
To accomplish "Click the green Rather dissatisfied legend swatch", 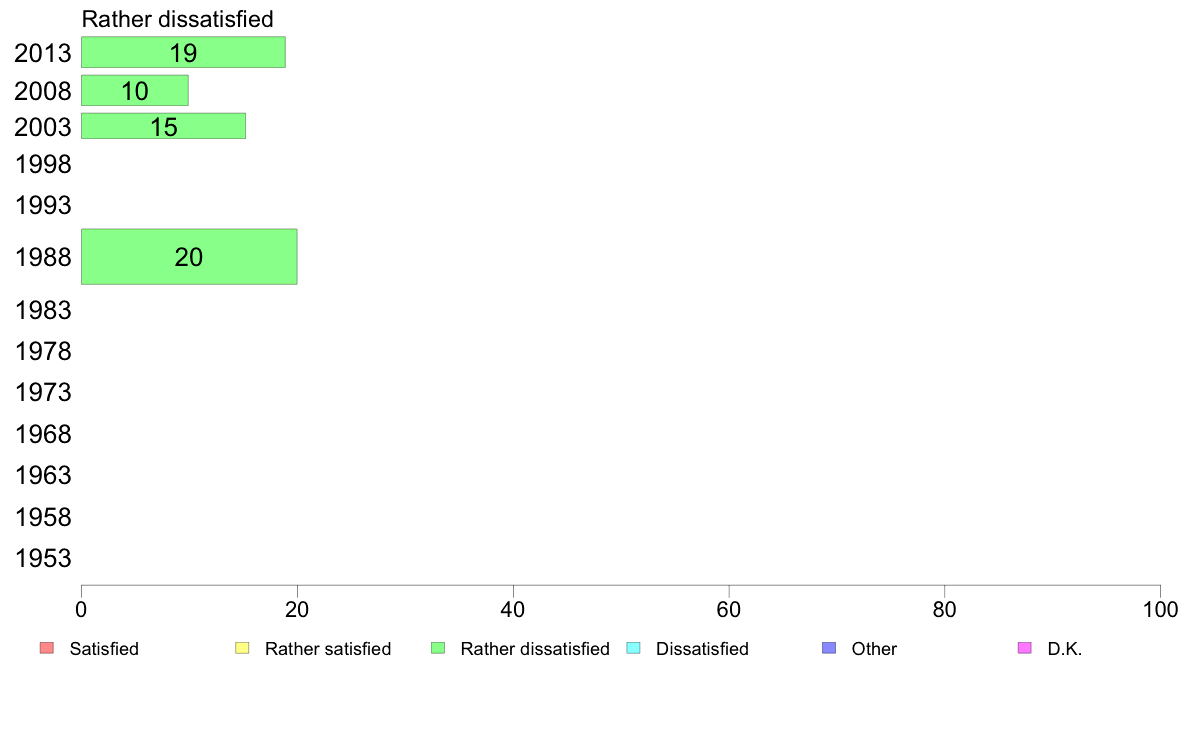I will (438, 648).
